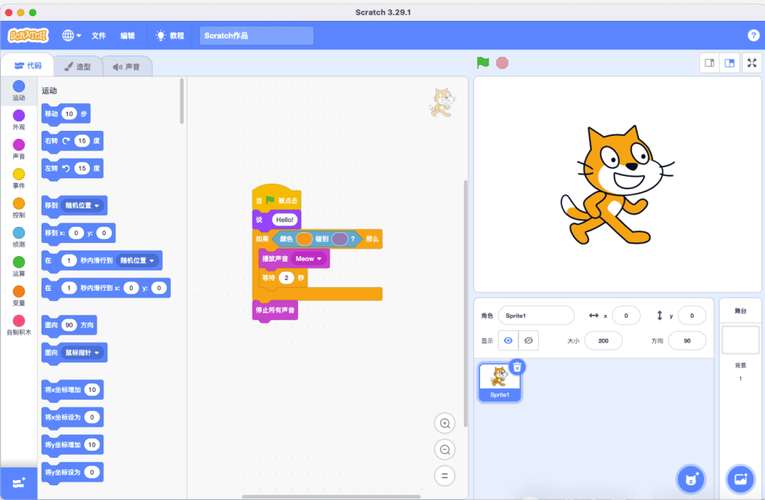Stop the project with red stop button

coord(502,63)
